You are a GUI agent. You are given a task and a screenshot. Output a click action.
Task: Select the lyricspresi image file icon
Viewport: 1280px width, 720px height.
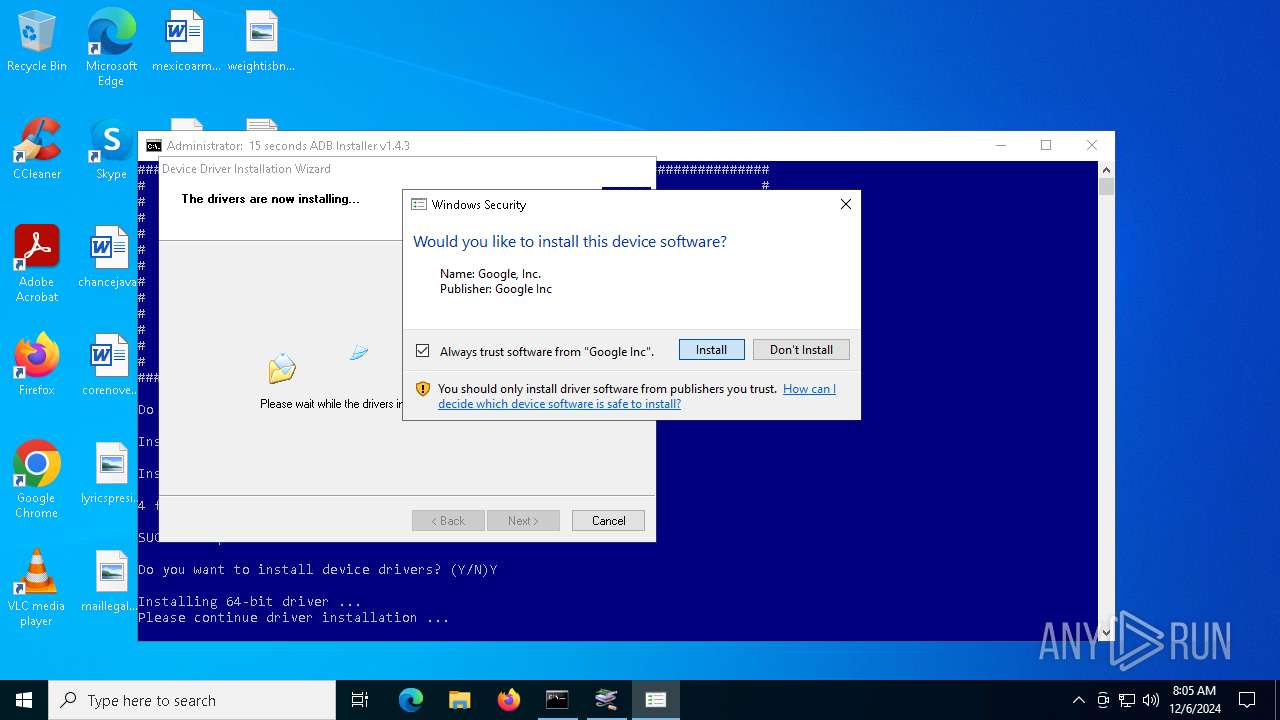coord(108,473)
